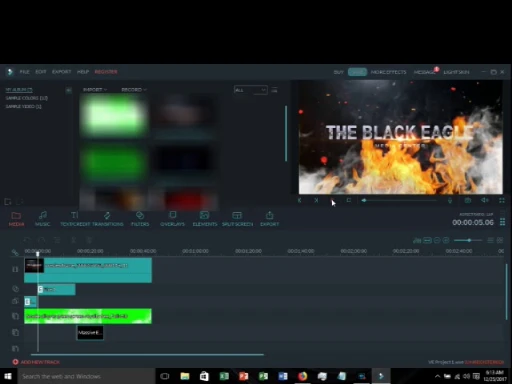Screen dimensions: 512x384
Task: Select the red media thumbnail
Action: click(x=184, y=199)
